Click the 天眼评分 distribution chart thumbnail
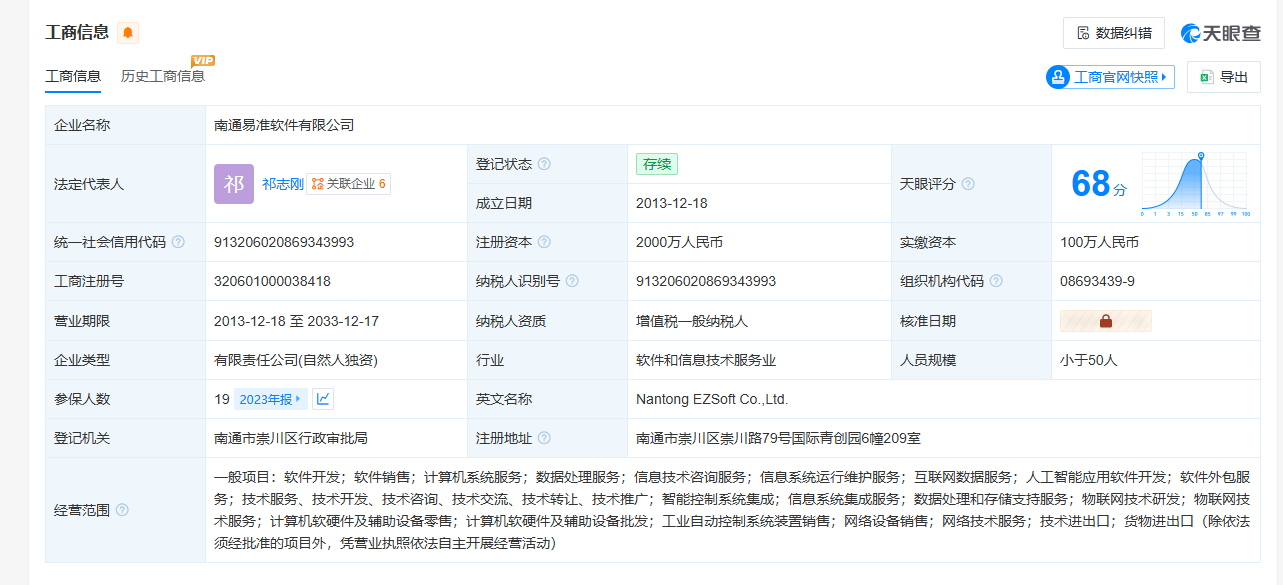The width and height of the screenshot is (1283, 585). [1195, 185]
